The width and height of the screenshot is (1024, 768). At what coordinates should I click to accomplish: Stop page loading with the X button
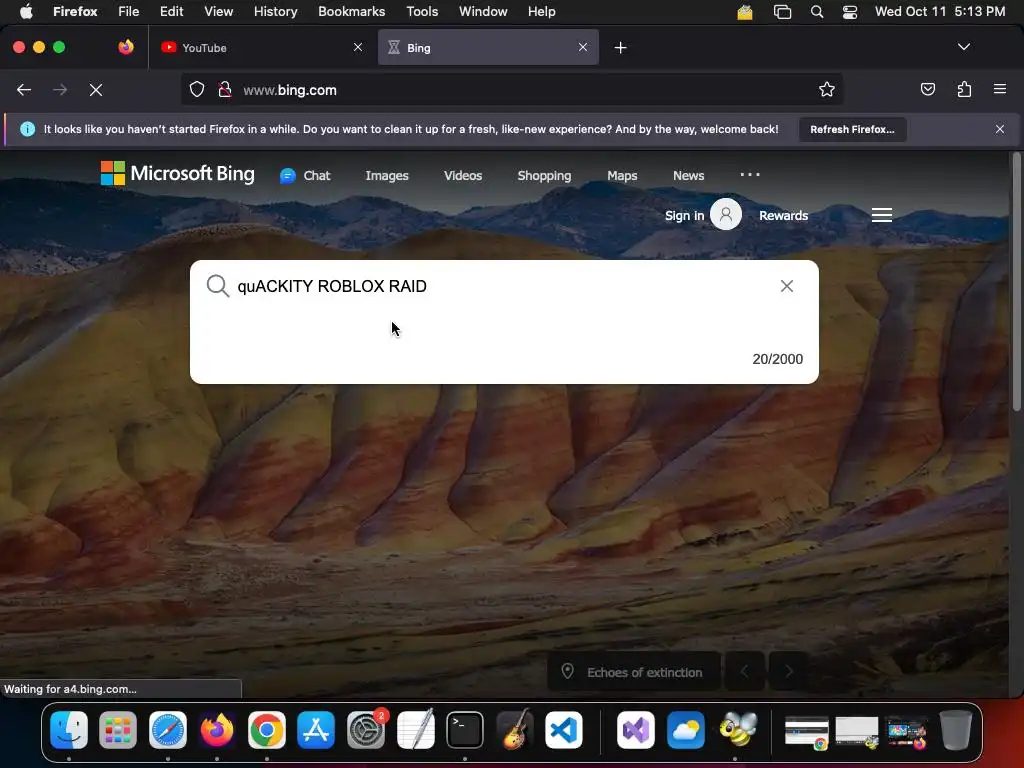click(x=96, y=90)
